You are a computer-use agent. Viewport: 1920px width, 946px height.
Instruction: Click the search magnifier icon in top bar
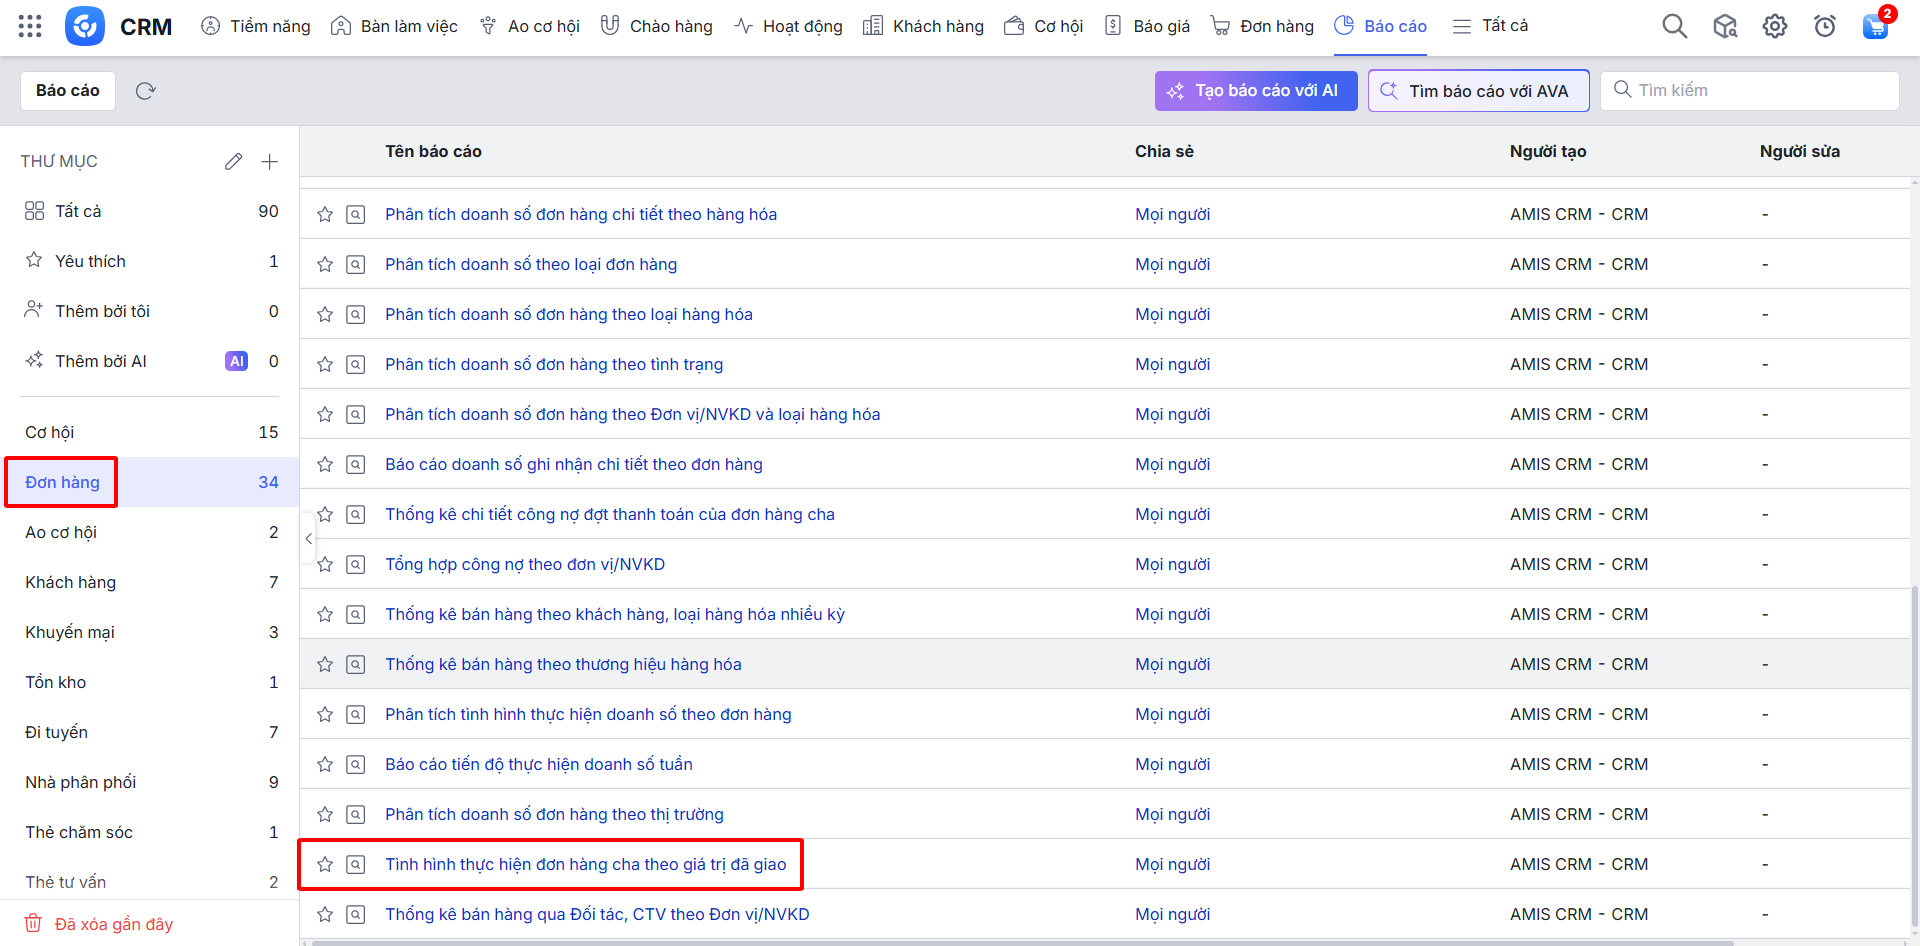click(x=1674, y=26)
